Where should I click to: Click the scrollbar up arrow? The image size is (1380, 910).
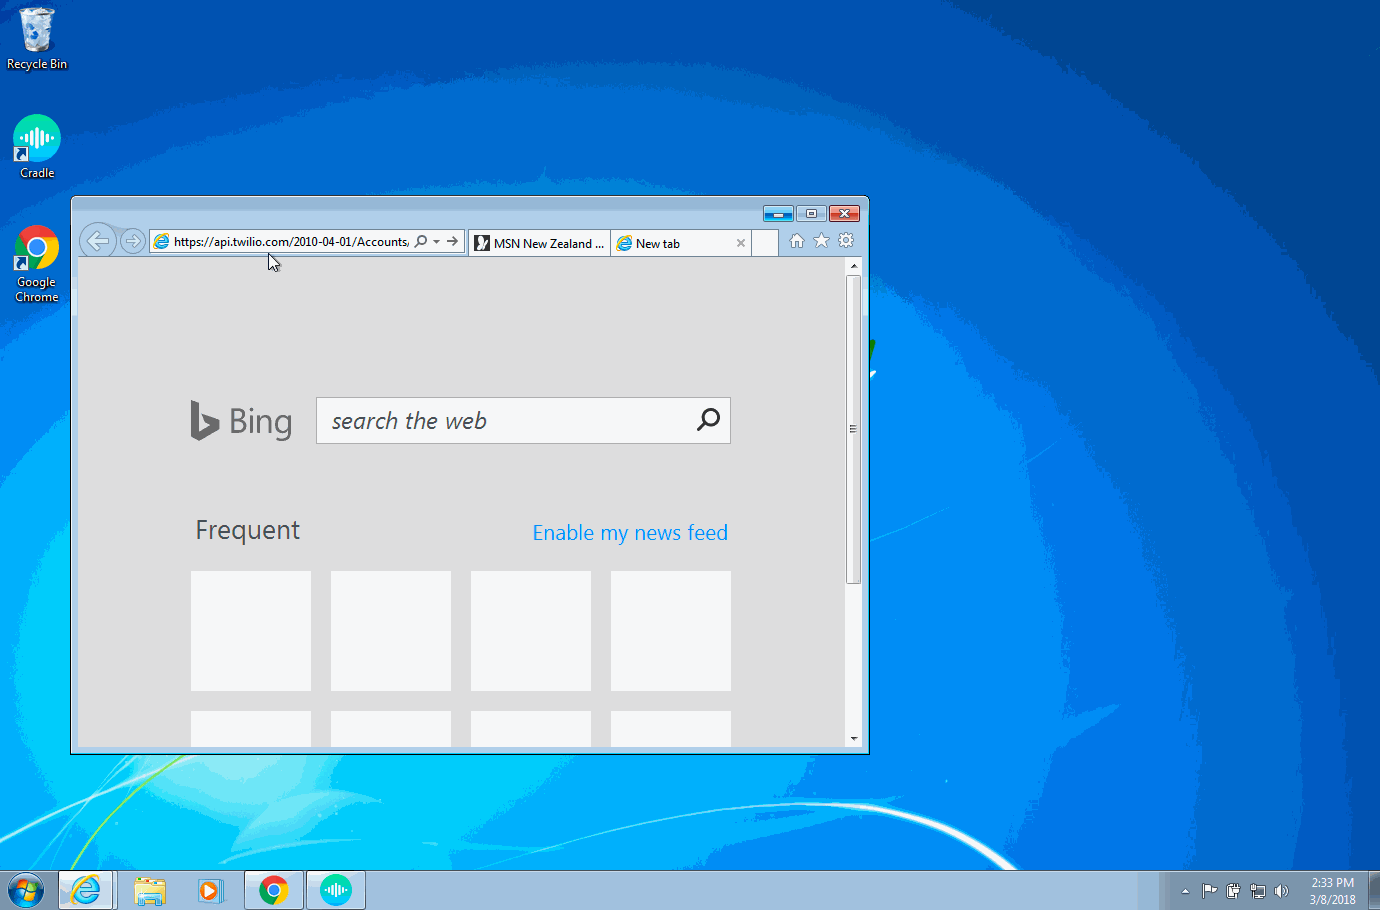(854, 266)
